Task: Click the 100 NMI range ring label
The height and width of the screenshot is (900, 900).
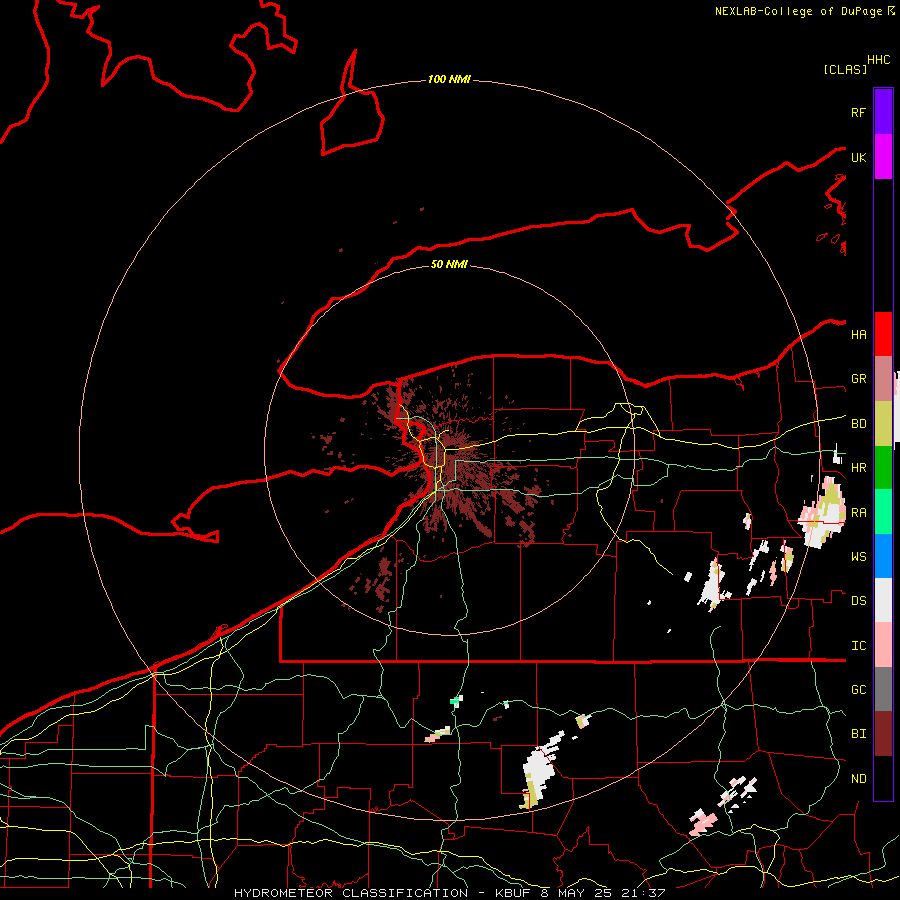Action: [449, 79]
